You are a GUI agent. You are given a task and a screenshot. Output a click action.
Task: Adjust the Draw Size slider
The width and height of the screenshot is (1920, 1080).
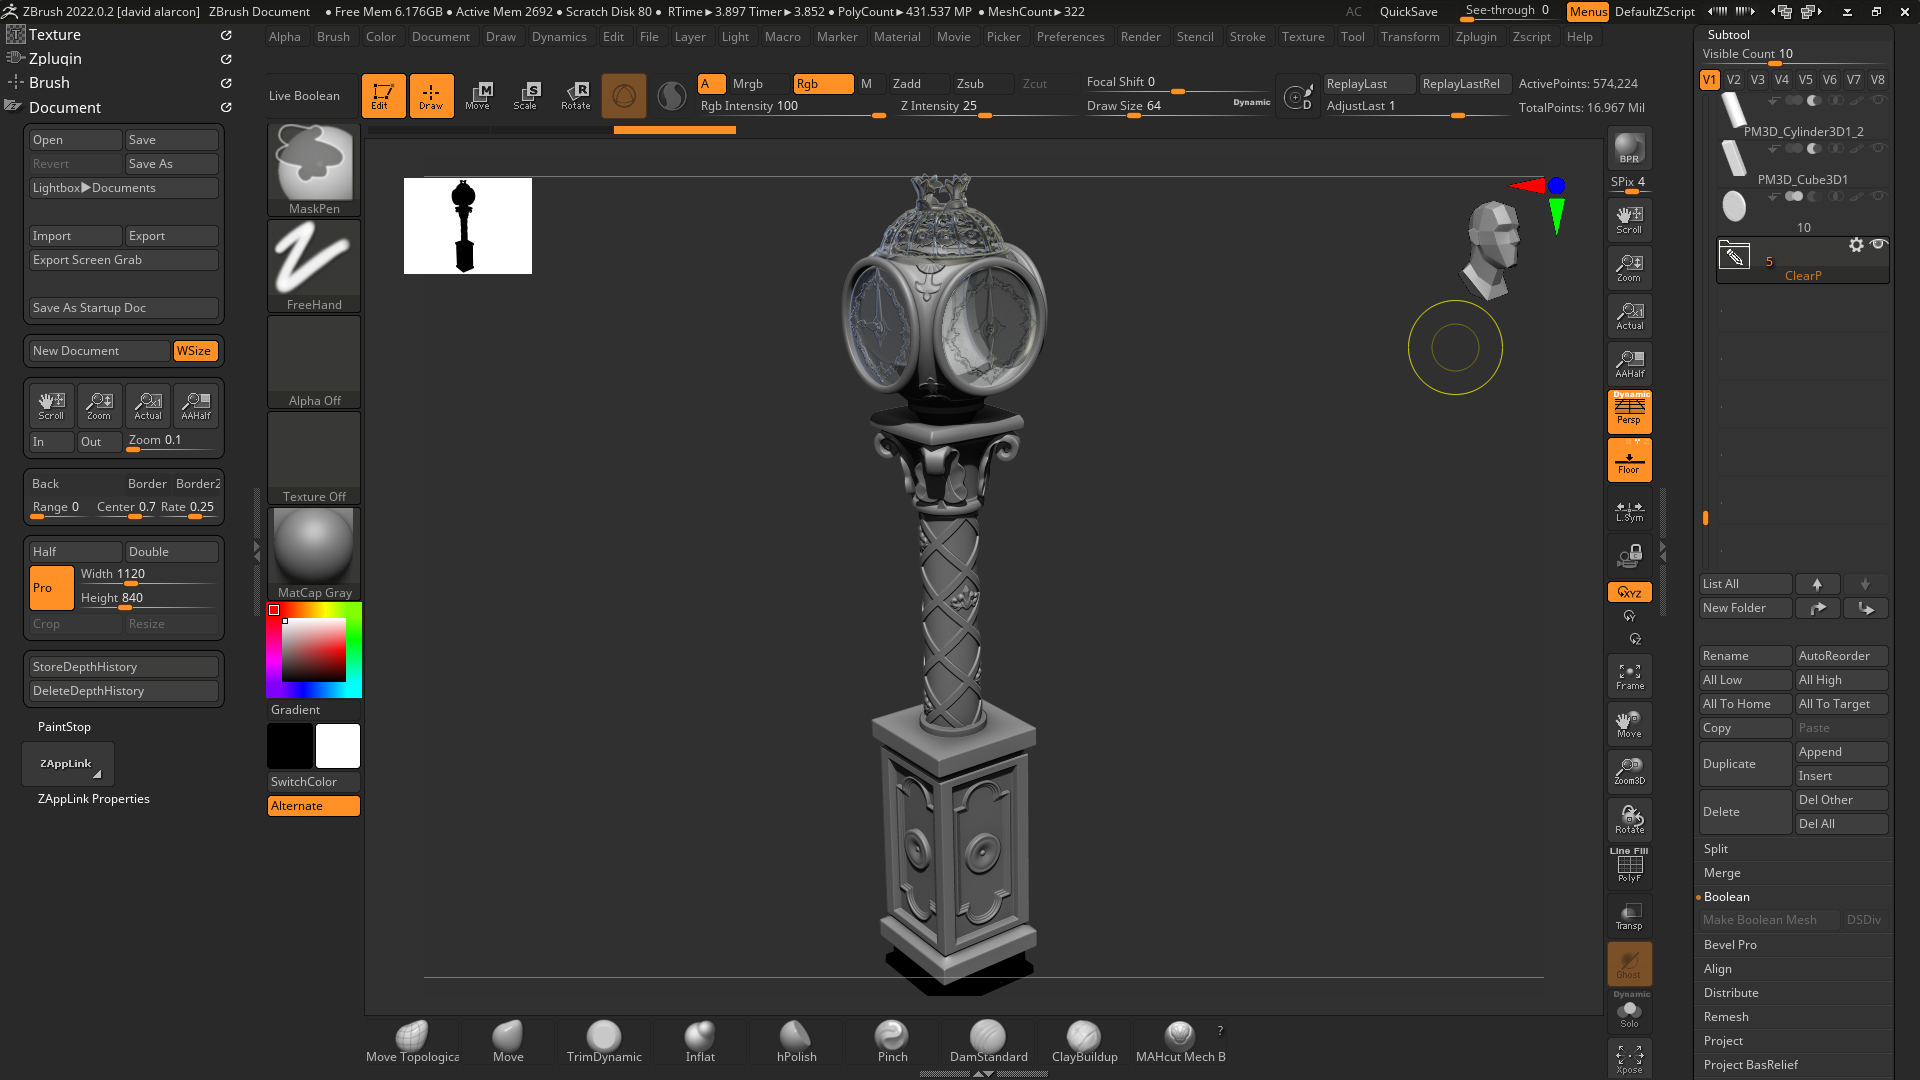click(x=1178, y=106)
